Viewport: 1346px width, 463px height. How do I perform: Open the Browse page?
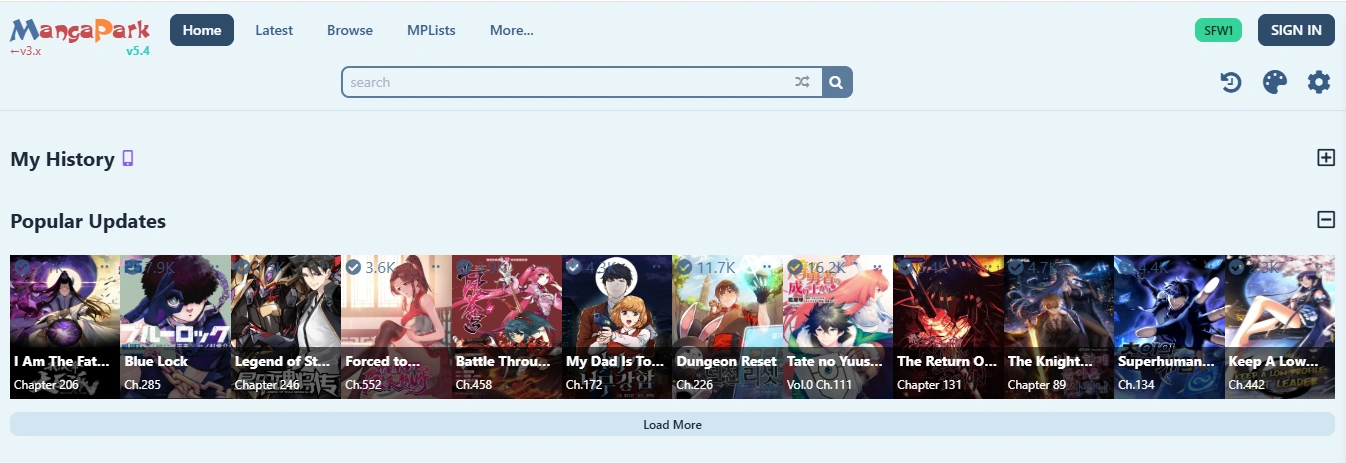point(350,30)
